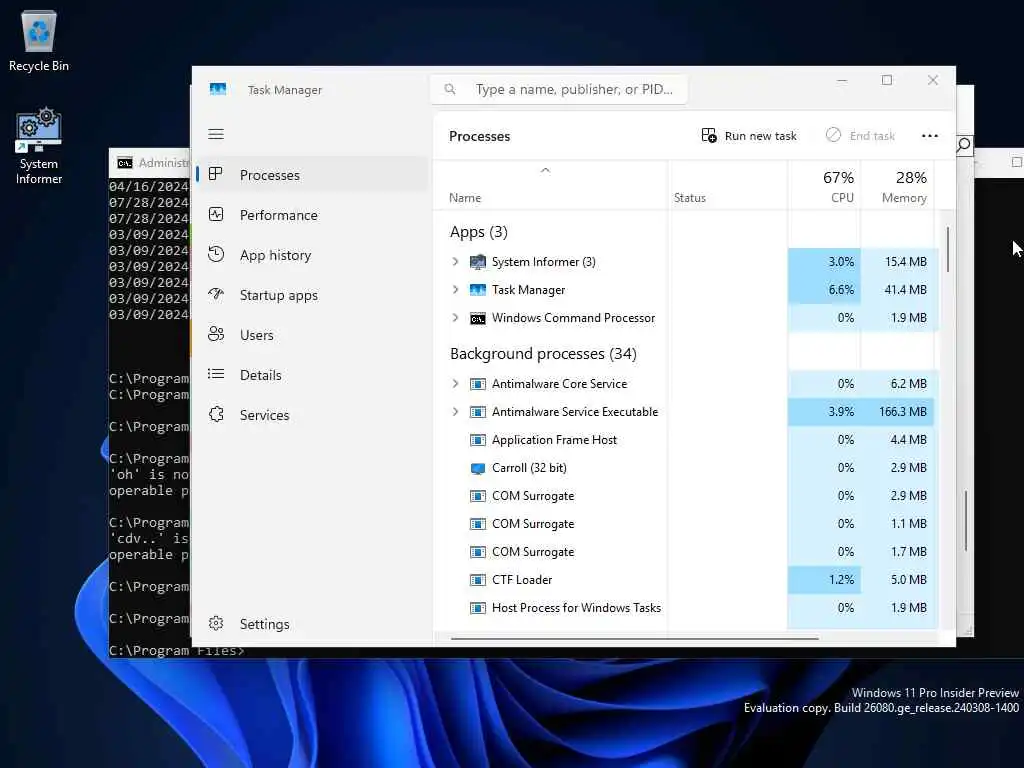Open the Services page

pos(313,415)
